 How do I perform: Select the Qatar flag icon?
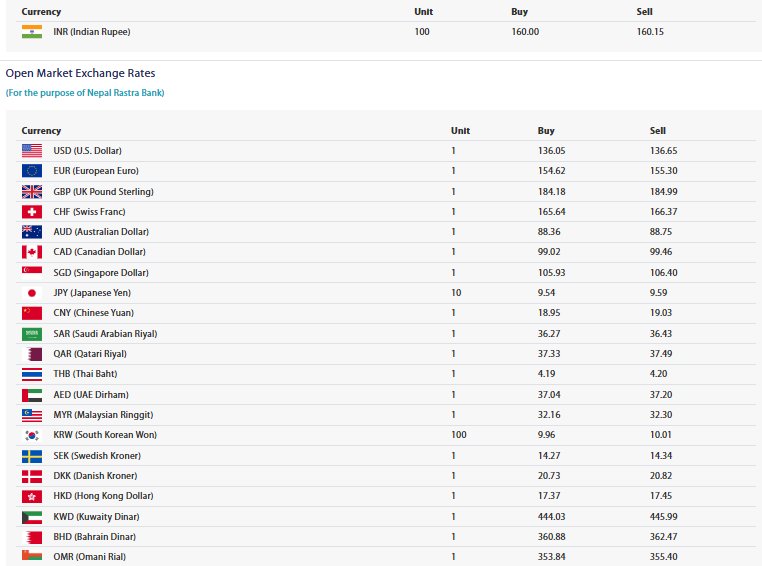tap(32, 354)
